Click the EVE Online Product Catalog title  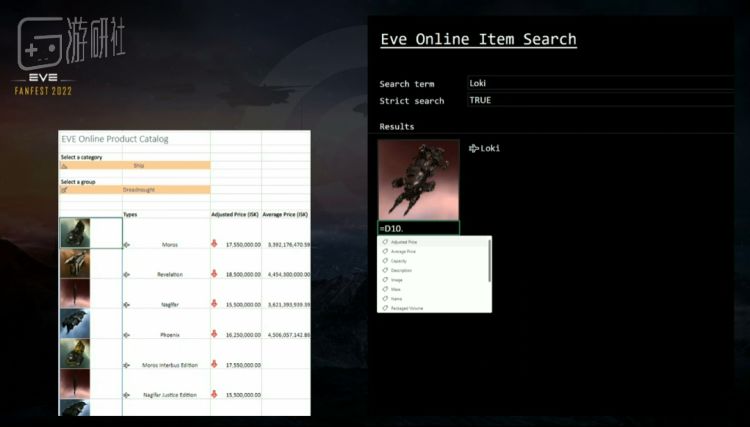[115, 139]
